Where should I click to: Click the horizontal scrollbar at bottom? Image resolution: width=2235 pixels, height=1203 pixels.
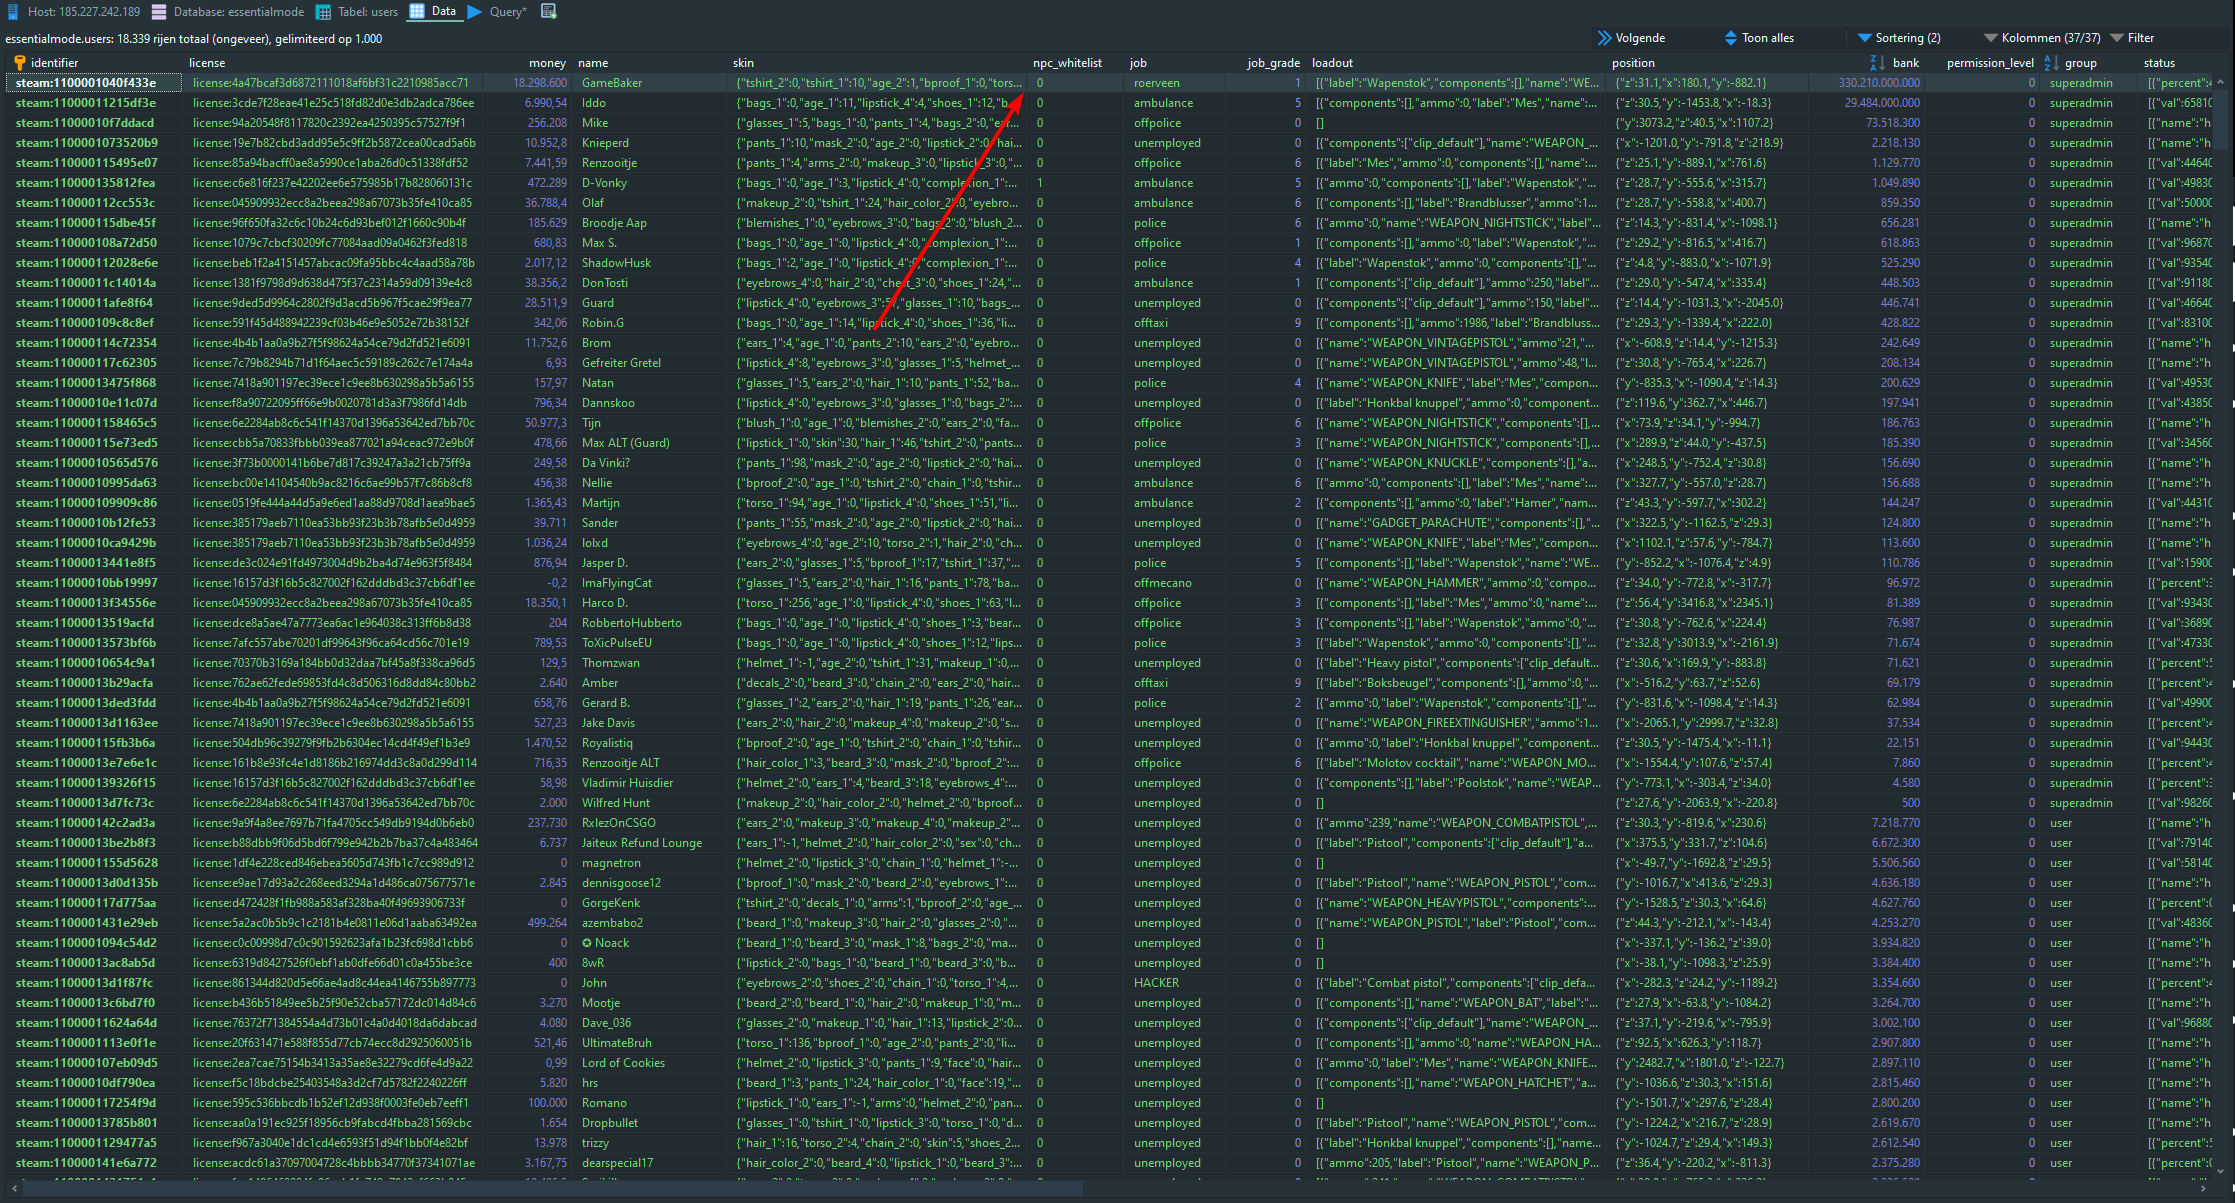(x=550, y=1189)
